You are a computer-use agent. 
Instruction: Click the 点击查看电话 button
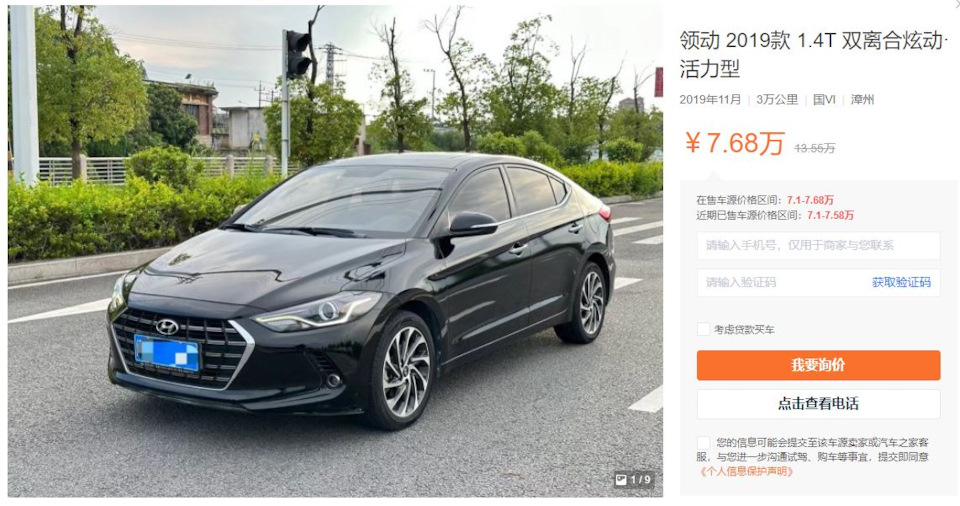coord(818,404)
